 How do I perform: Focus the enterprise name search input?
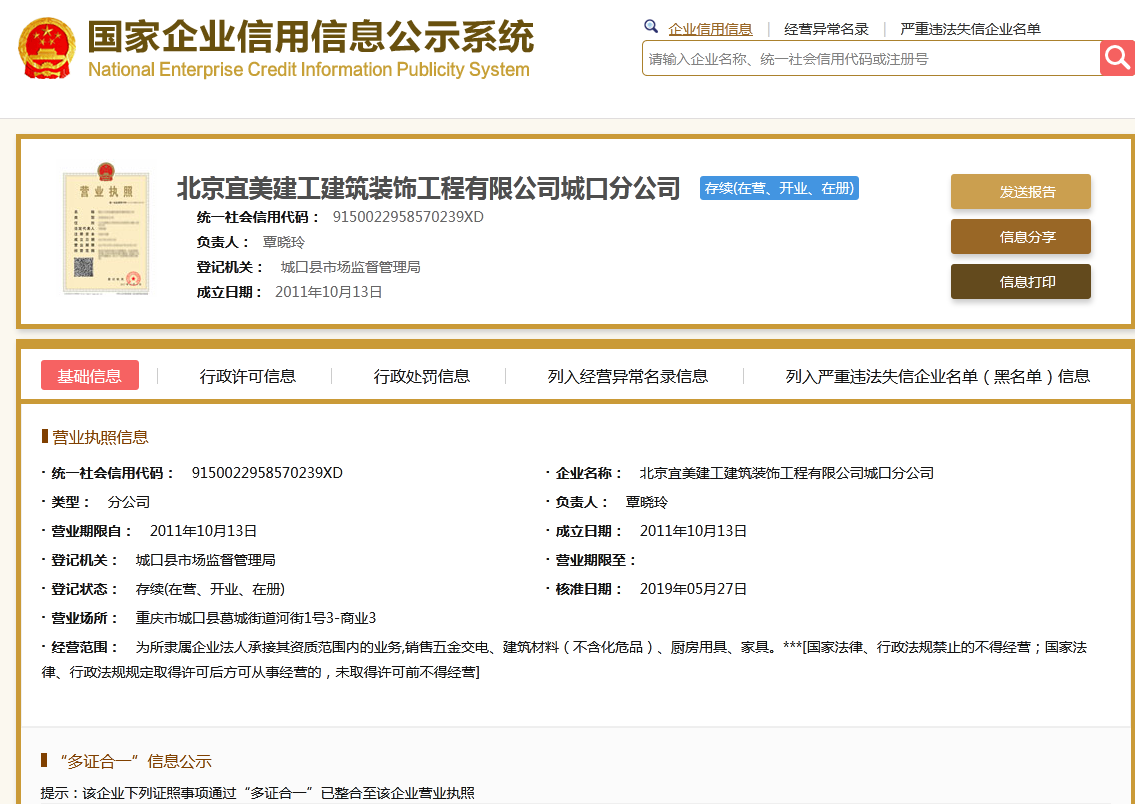tap(871, 59)
